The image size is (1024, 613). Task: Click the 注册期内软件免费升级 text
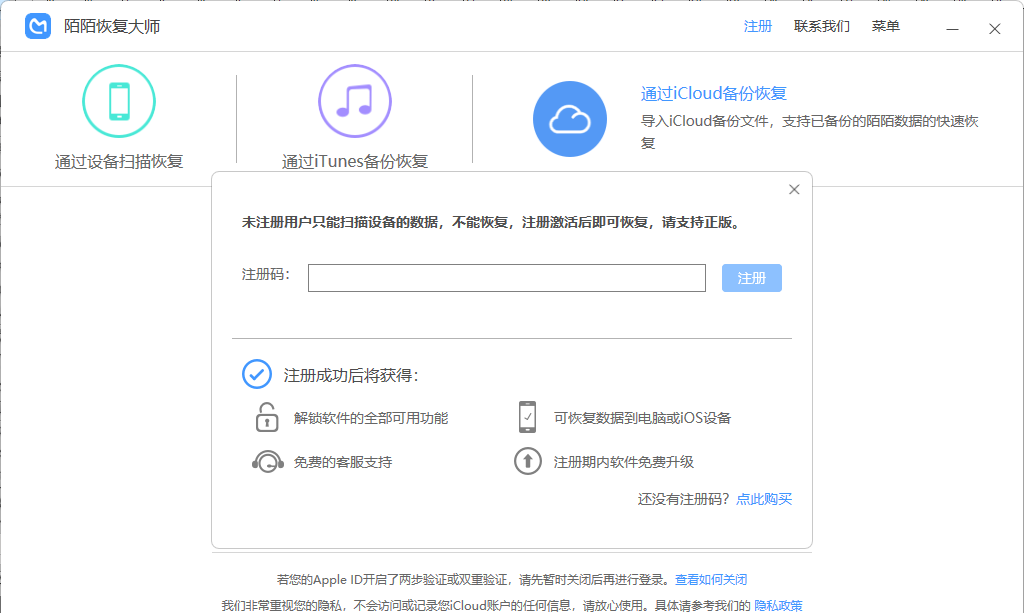coord(624,462)
